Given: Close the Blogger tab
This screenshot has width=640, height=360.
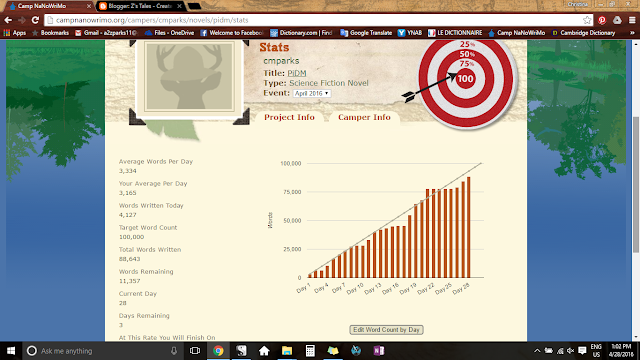Looking at the screenshot, I should [179, 6].
